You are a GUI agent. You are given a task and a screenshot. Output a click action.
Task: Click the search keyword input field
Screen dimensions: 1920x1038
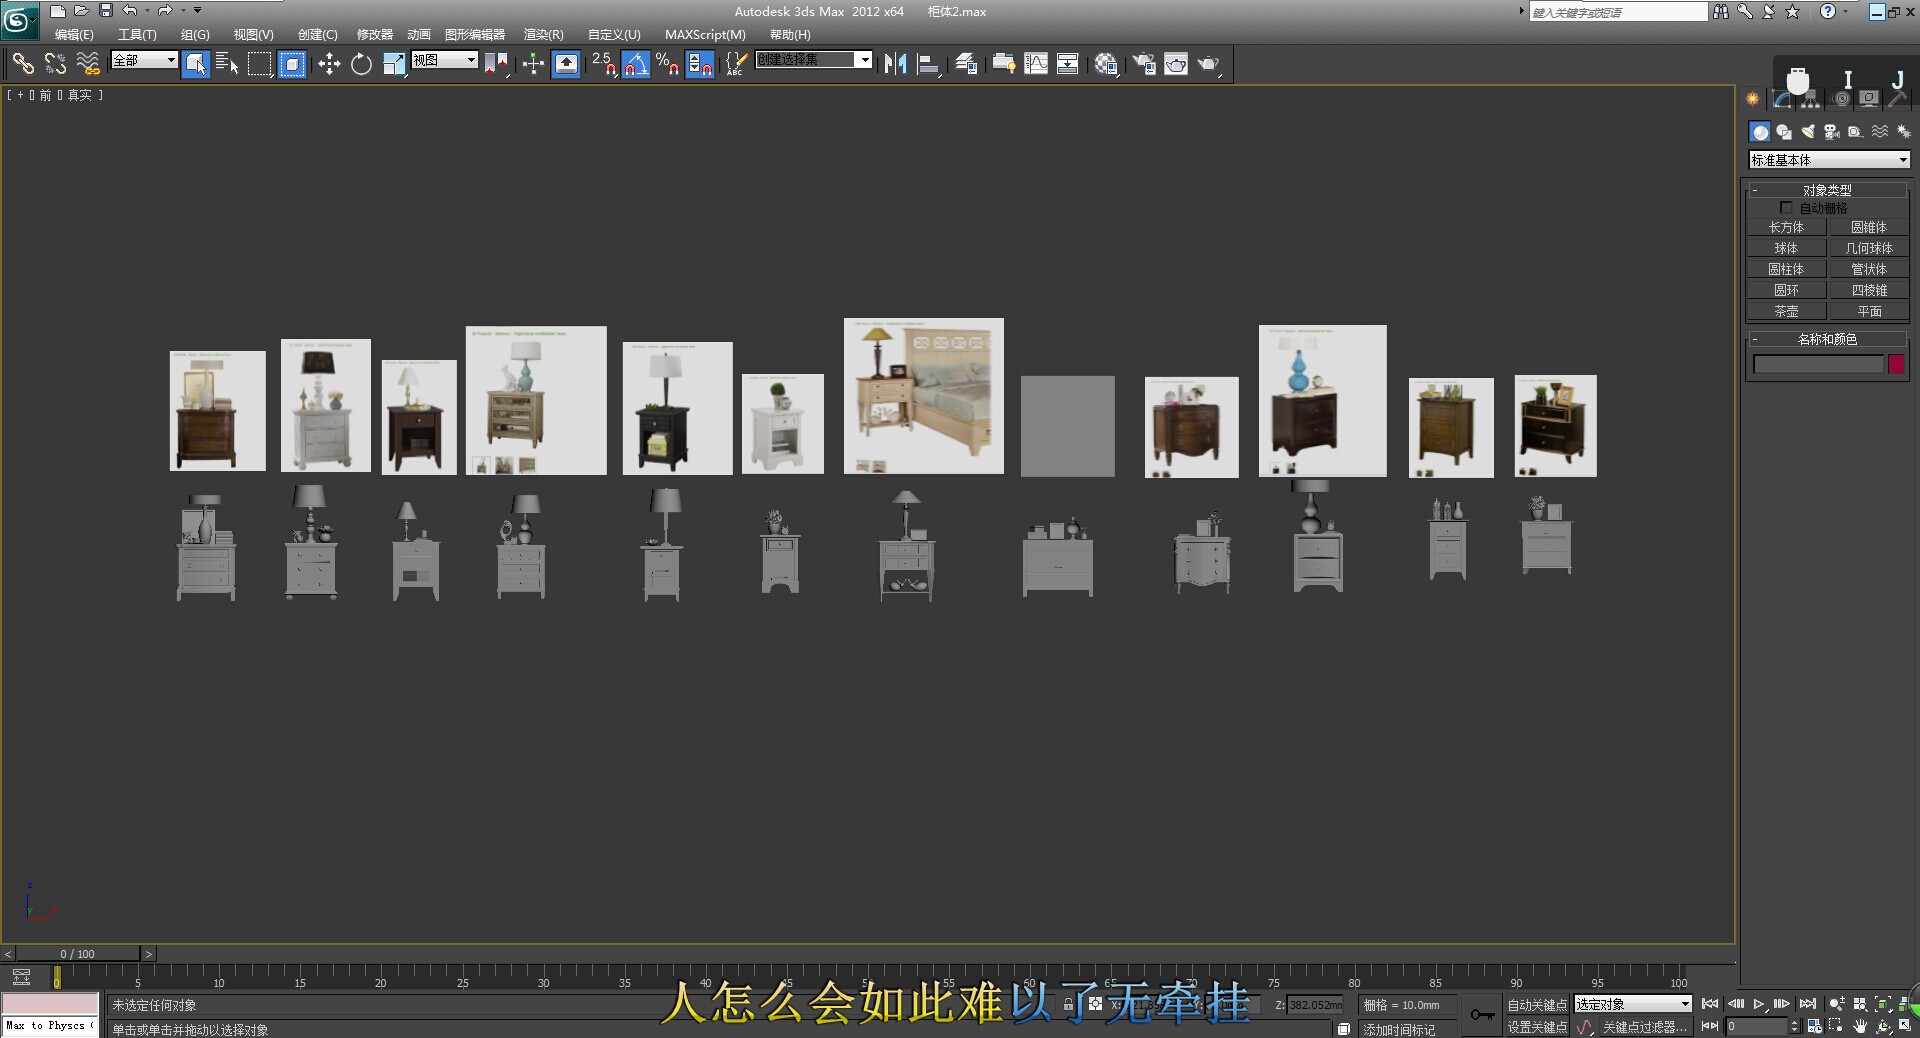coord(1618,12)
